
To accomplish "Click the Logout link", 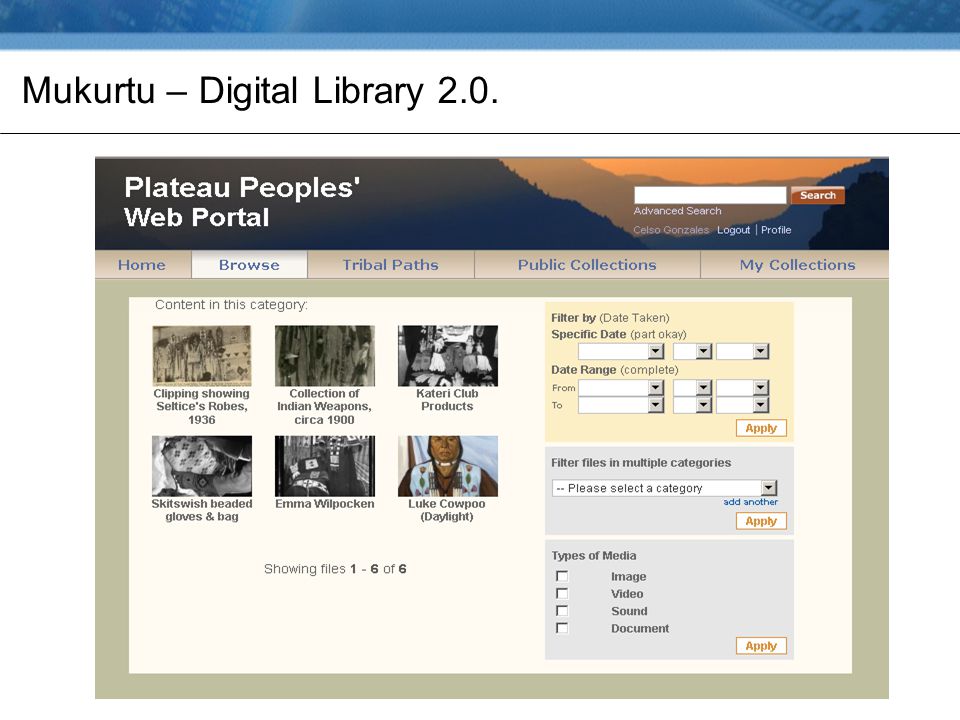I will click(733, 230).
